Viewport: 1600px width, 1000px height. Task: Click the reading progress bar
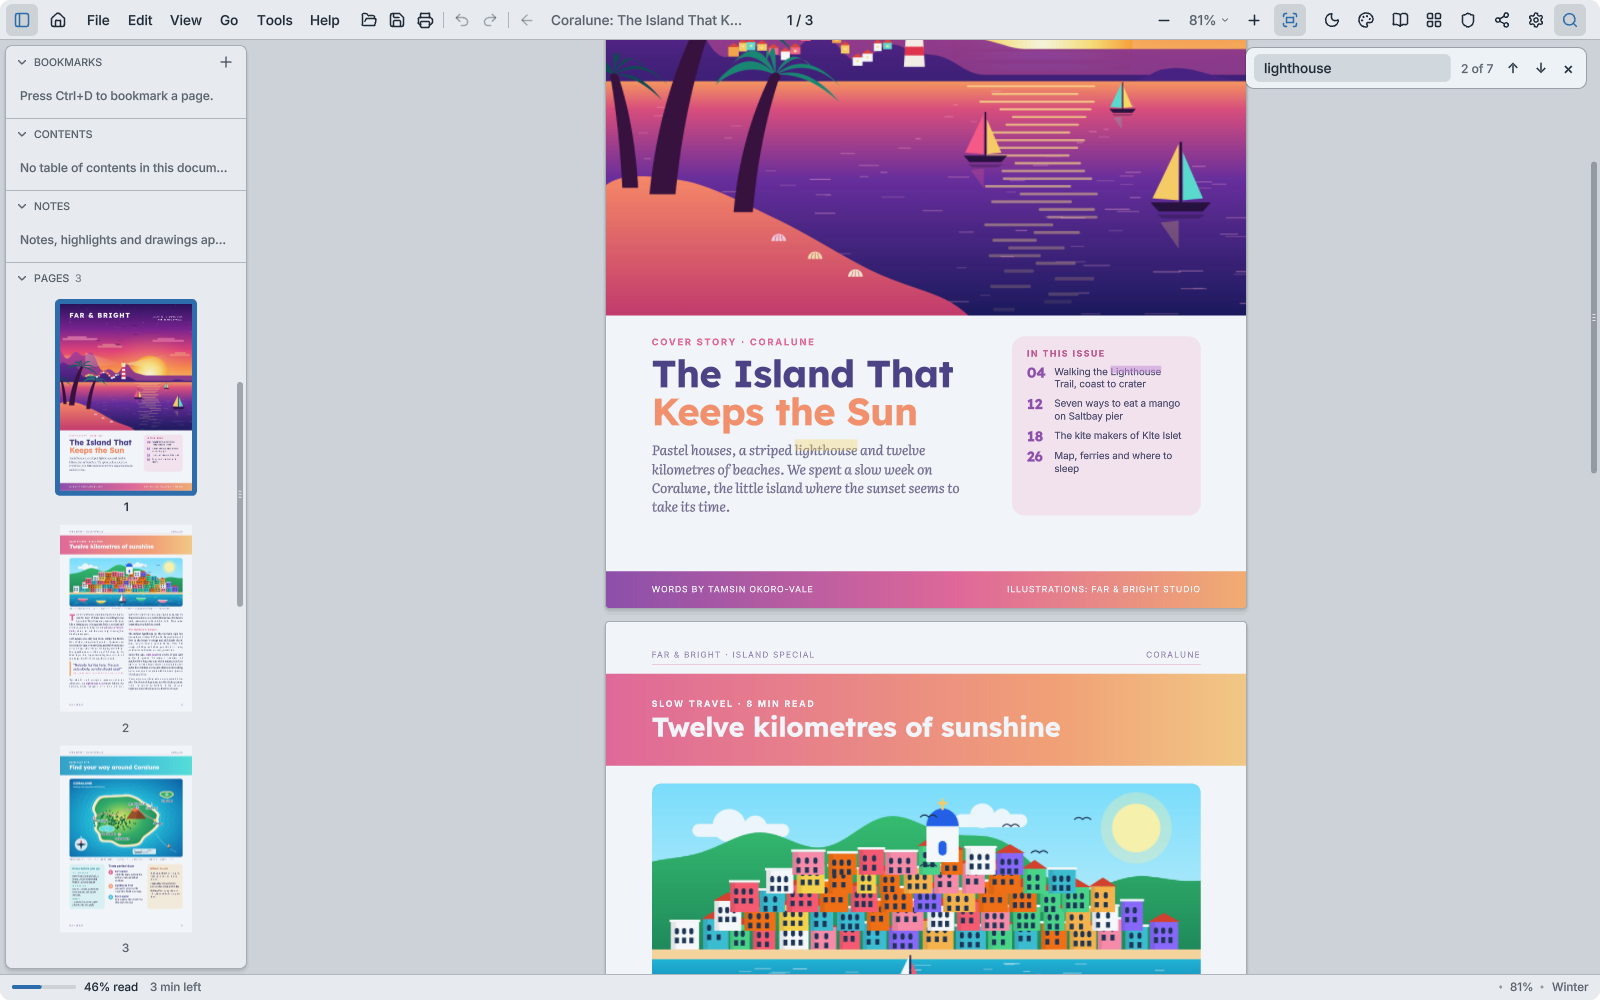coord(44,987)
